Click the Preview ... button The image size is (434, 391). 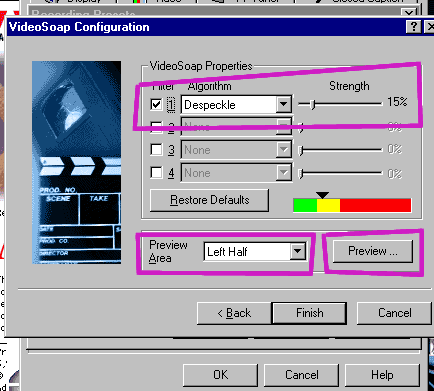(x=373, y=251)
